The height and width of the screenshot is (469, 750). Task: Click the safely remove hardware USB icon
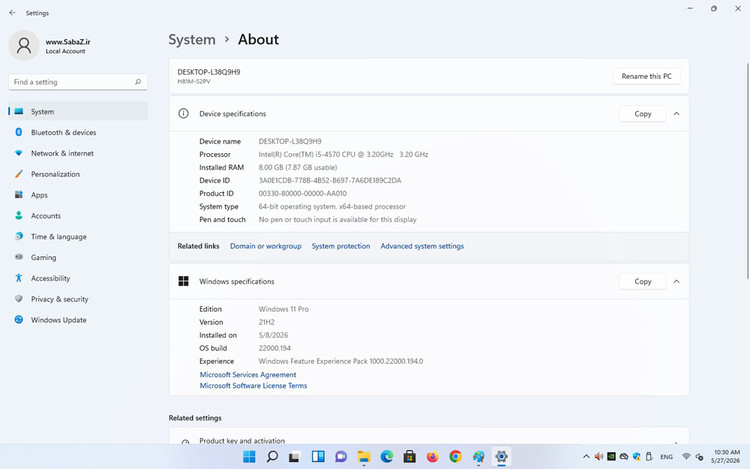point(649,457)
